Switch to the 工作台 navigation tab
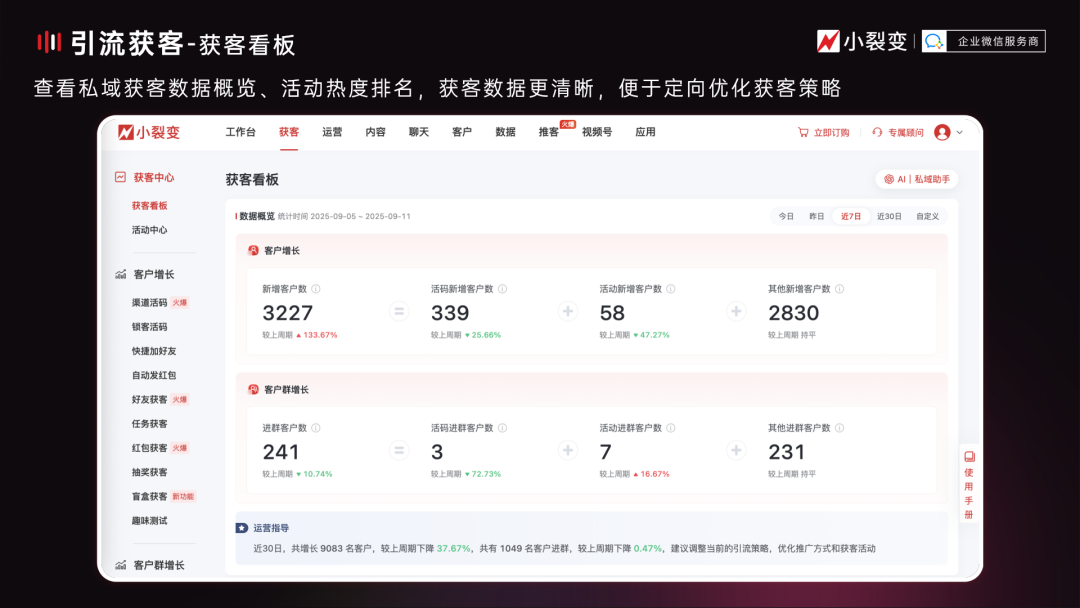 tap(243, 132)
